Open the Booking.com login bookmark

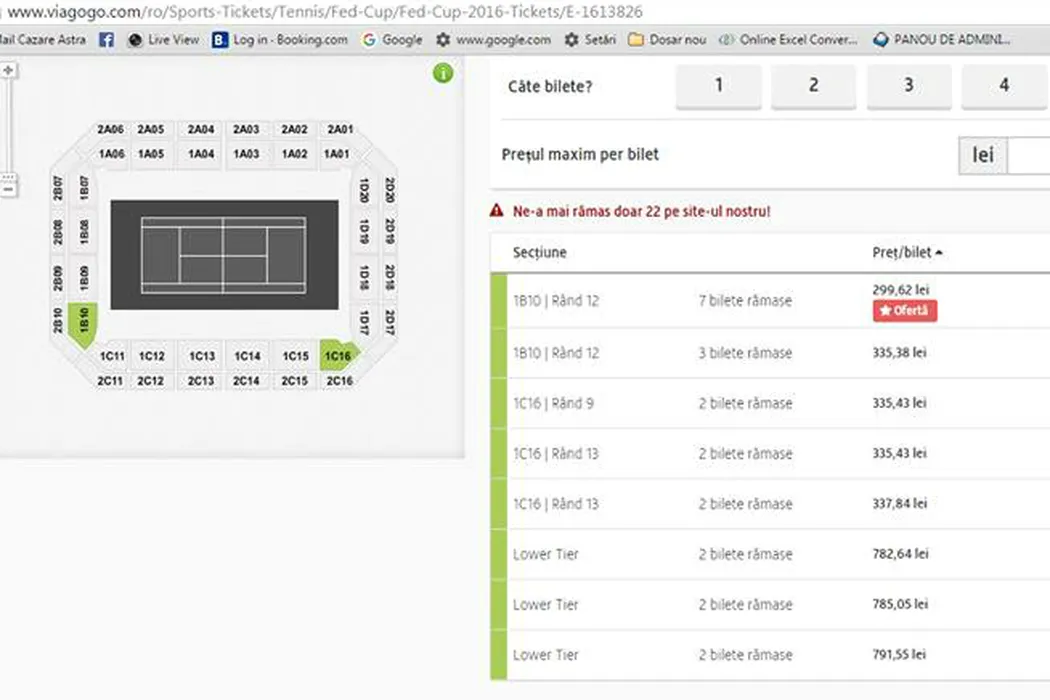280,40
